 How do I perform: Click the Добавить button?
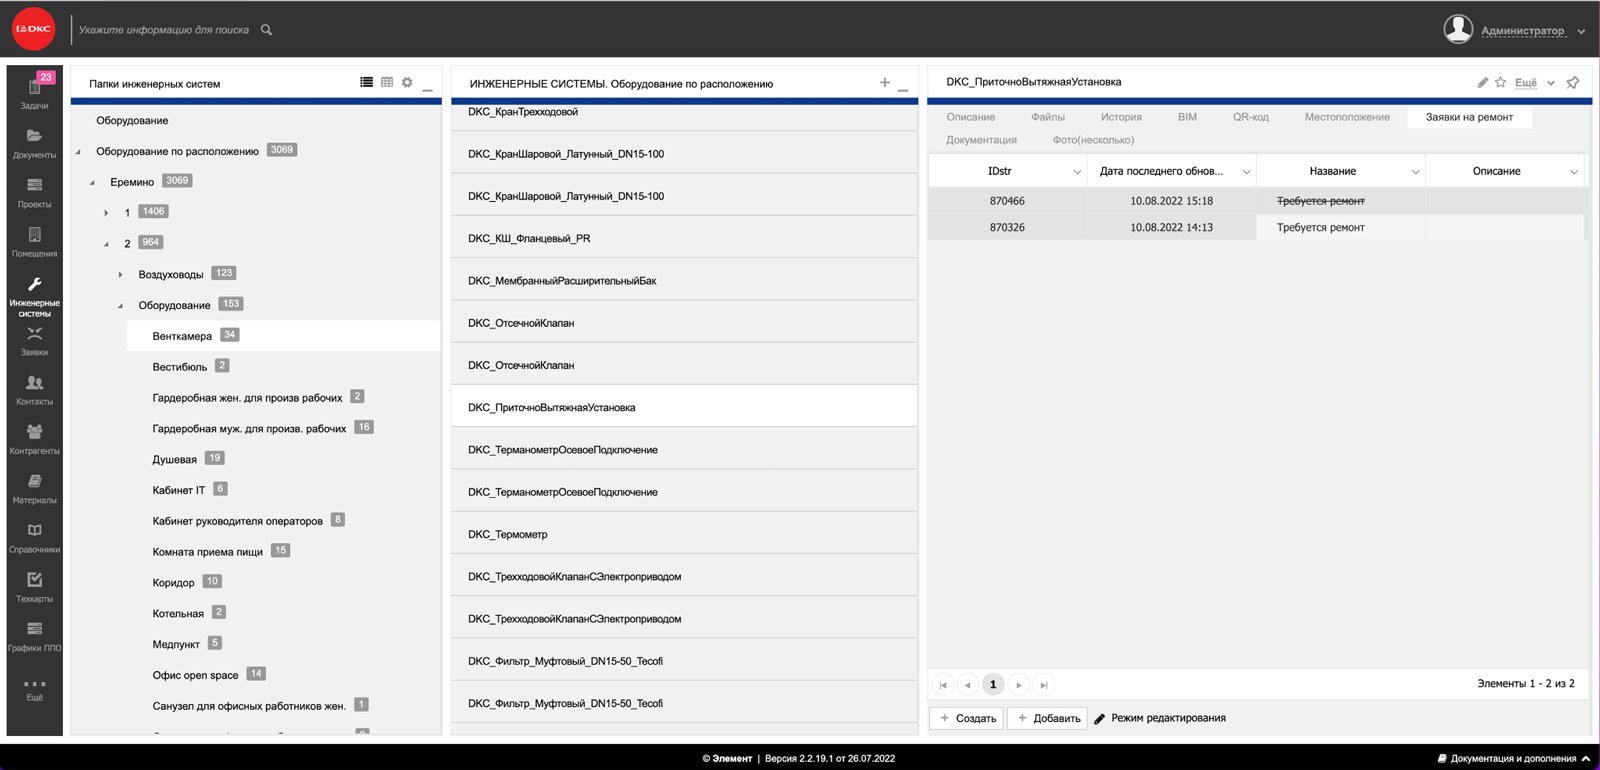click(1049, 718)
